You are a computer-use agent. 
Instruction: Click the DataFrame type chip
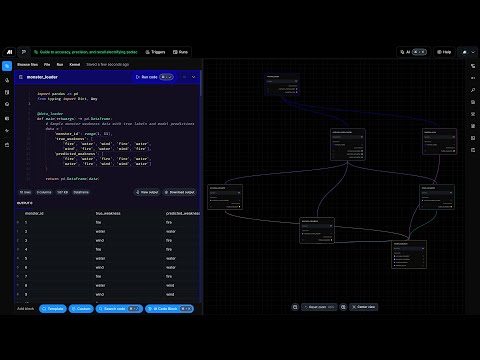81,192
